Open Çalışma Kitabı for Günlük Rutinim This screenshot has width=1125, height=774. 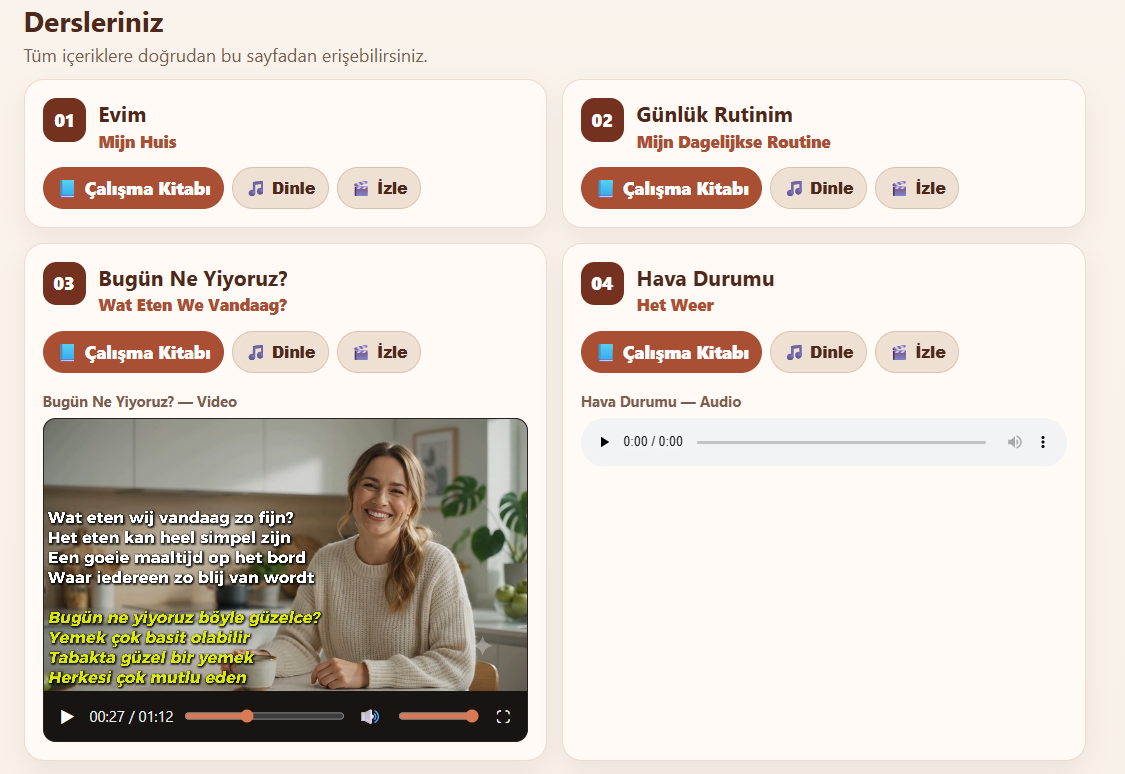click(672, 188)
